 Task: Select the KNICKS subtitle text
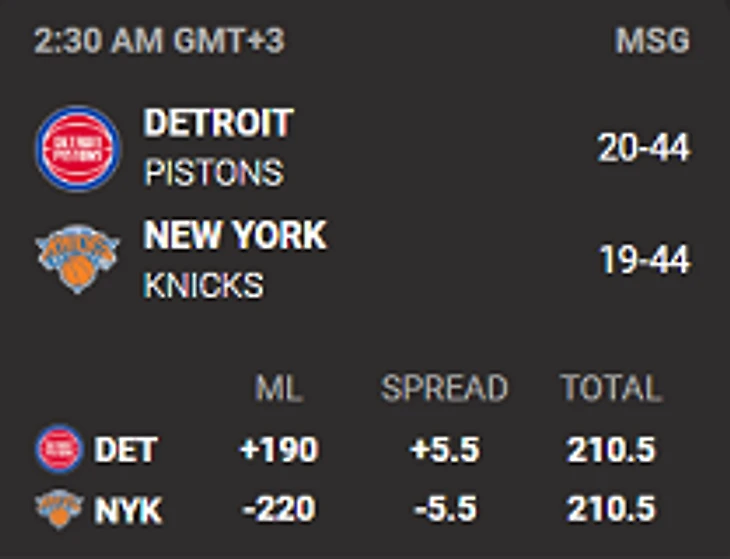pyautogui.click(x=203, y=285)
